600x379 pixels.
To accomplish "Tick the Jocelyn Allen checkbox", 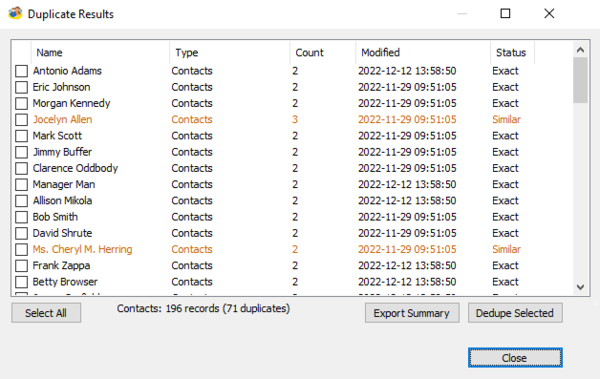I will (21, 119).
